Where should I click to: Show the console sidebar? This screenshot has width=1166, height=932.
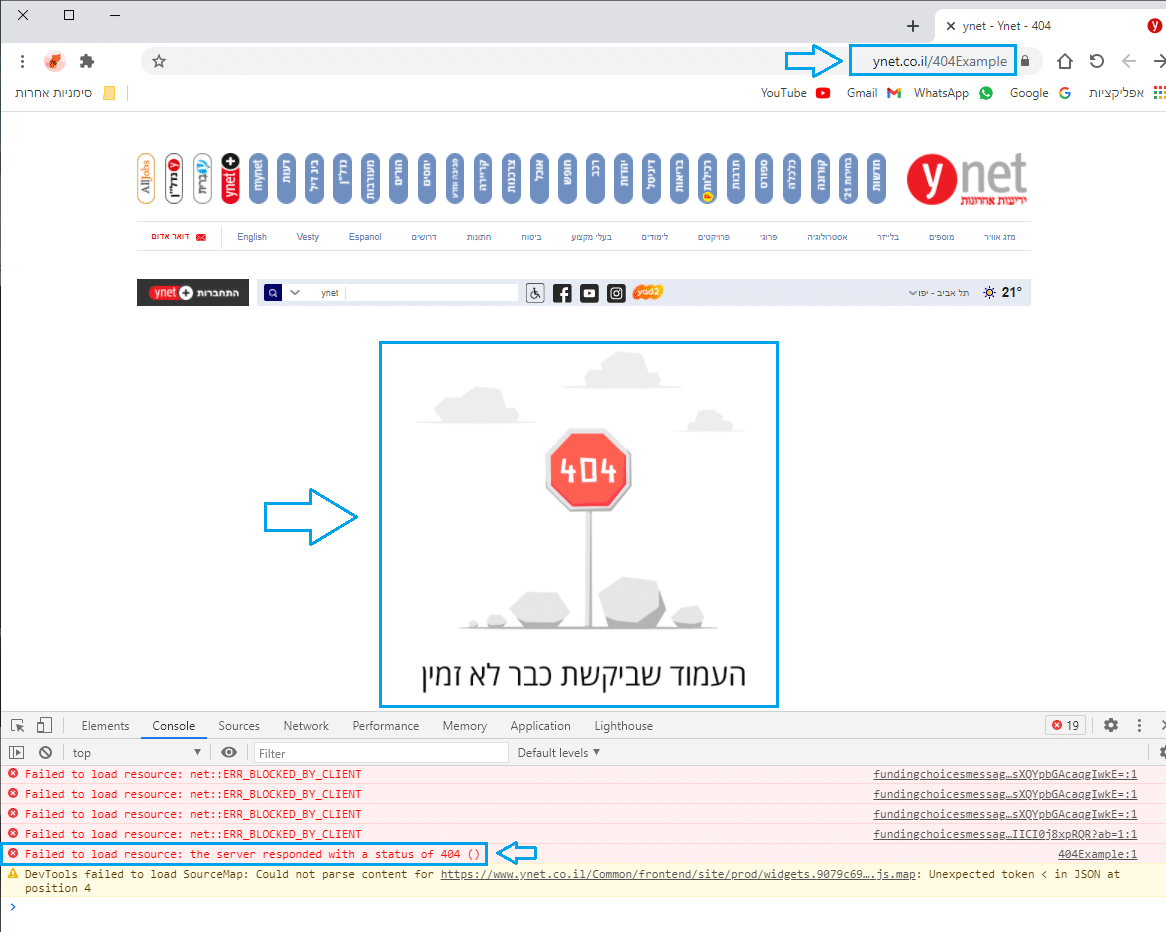point(16,753)
